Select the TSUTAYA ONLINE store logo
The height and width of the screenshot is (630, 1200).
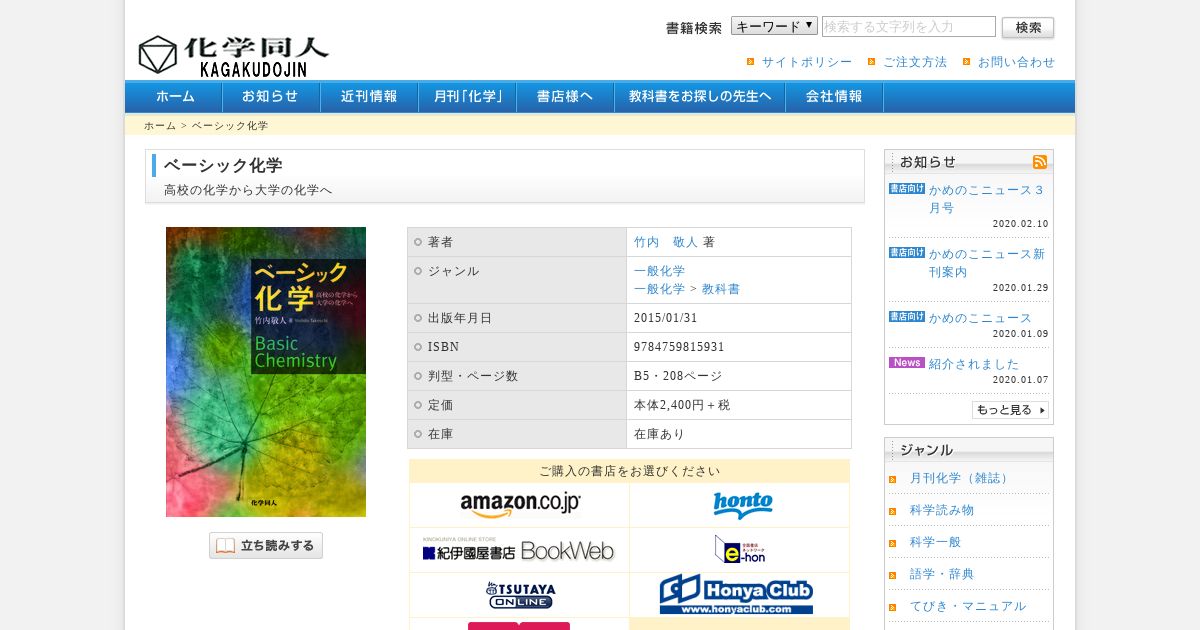click(520, 595)
